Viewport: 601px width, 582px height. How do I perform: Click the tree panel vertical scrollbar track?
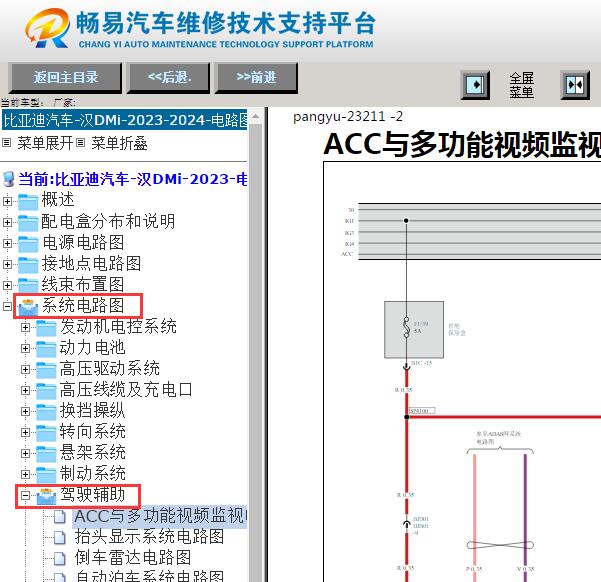(x=255, y=353)
